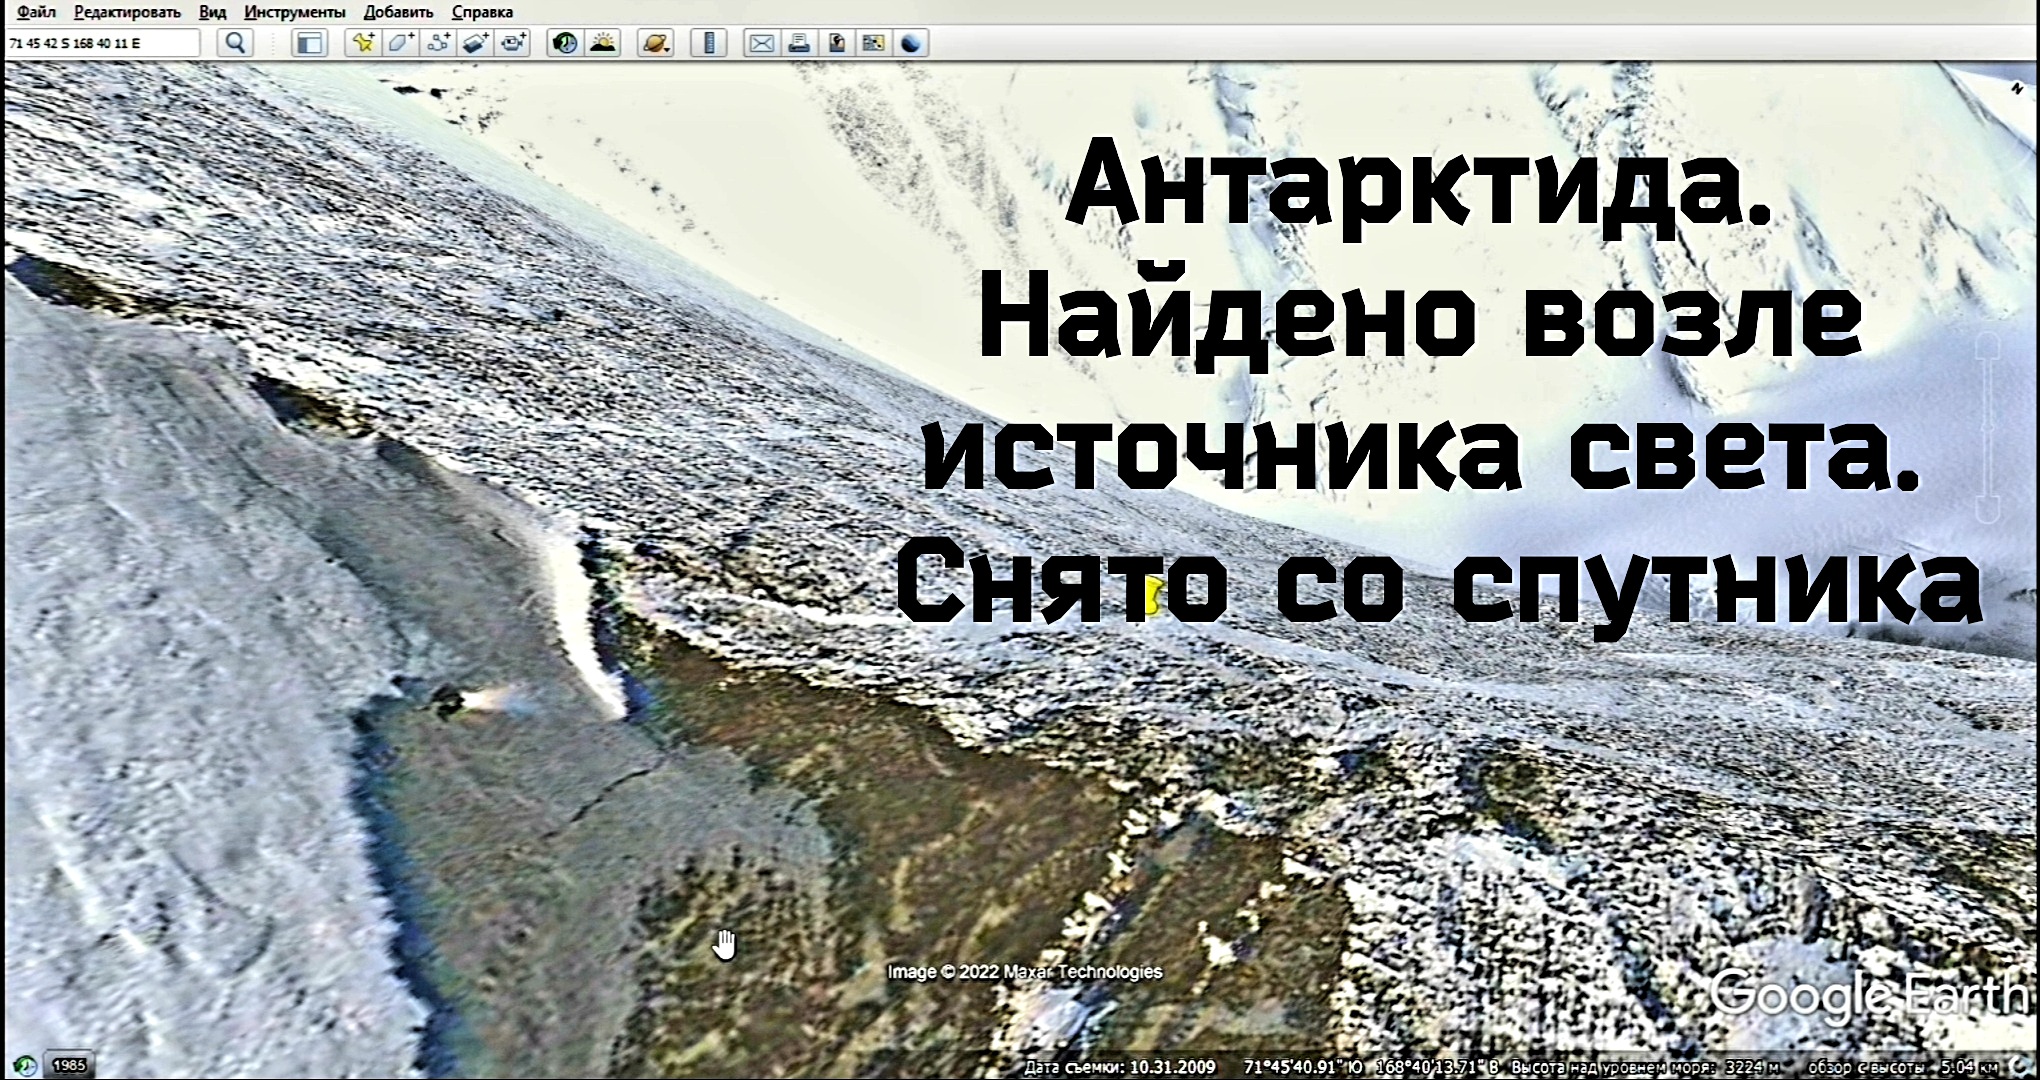Open the planet selection dropdown
The height and width of the screenshot is (1080, 2040).
pyautogui.click(x=655, y=43)
